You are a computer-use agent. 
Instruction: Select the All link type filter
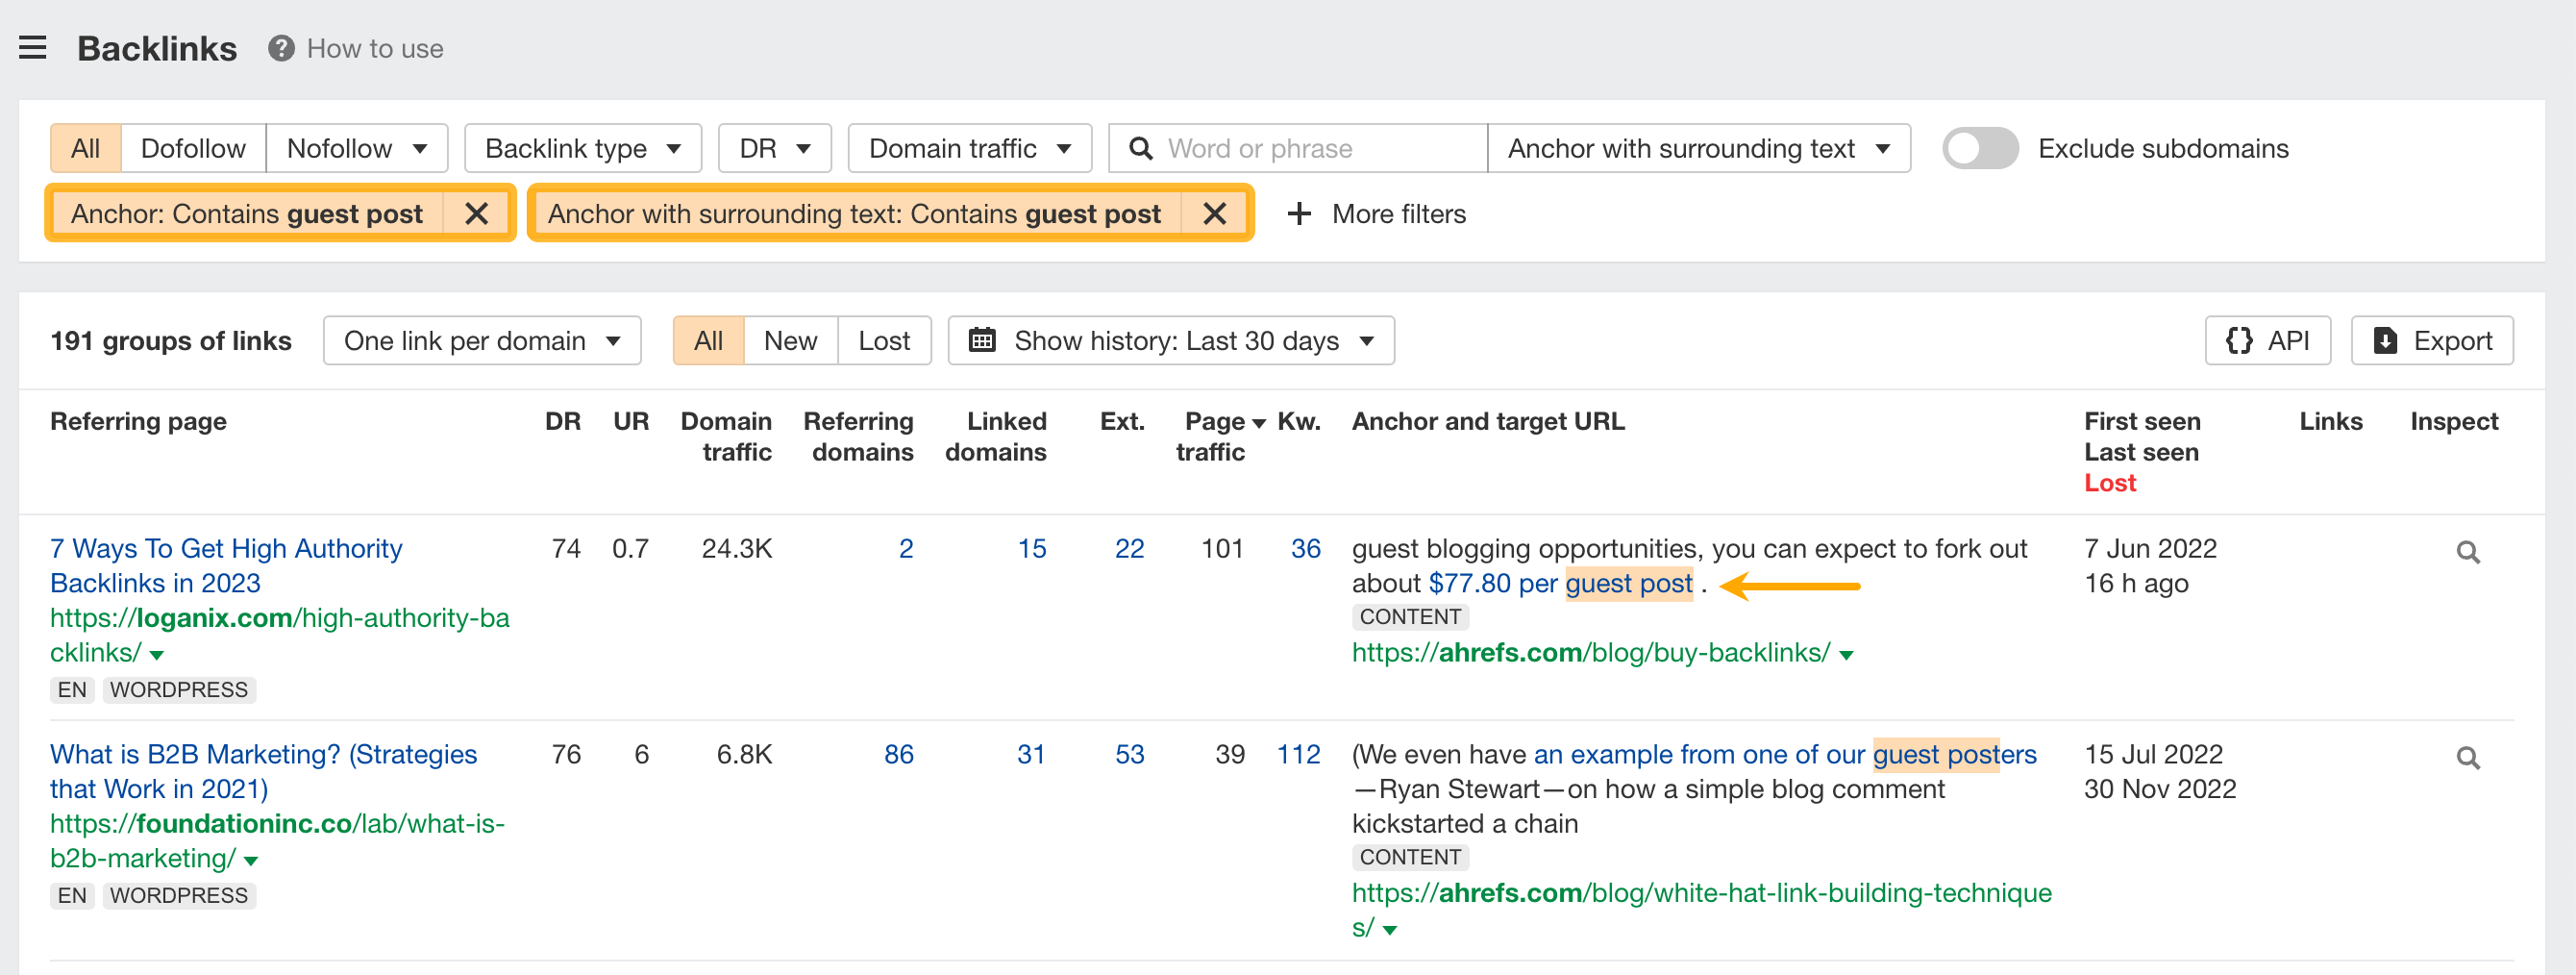click(x=86, y=148)
